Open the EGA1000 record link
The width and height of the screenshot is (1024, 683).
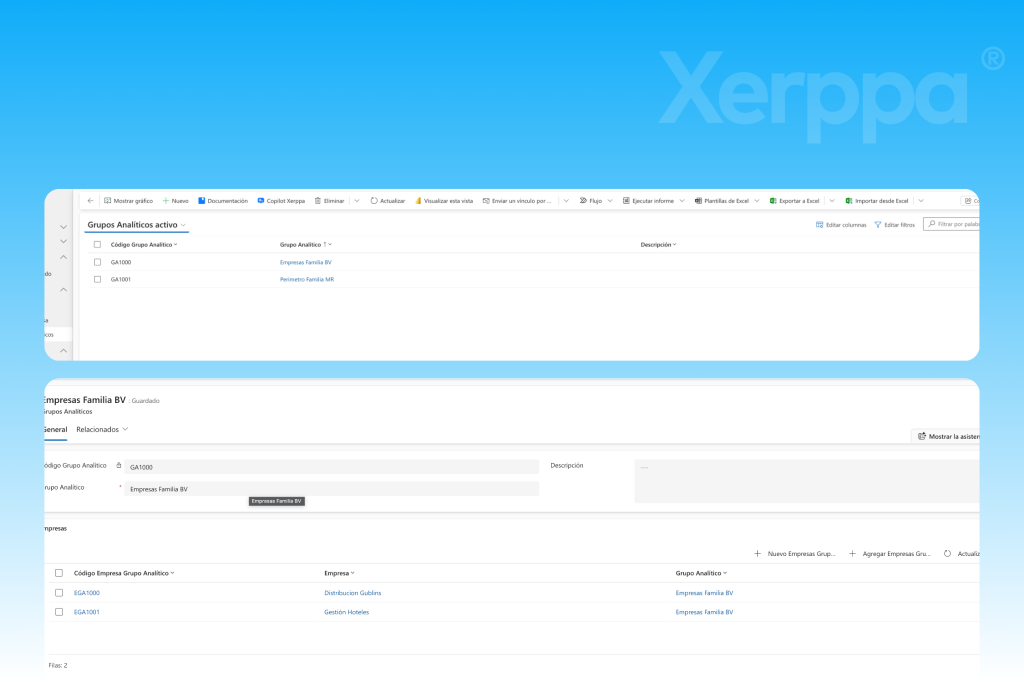coord(87,593)
